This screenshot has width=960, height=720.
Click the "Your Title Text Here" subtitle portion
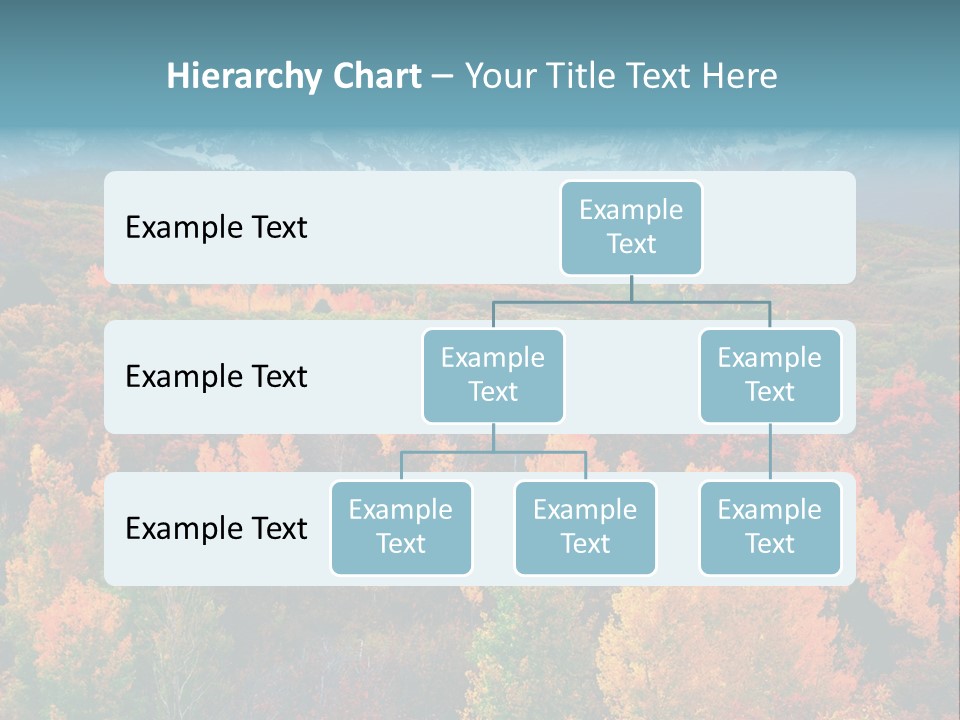(621, 76)
